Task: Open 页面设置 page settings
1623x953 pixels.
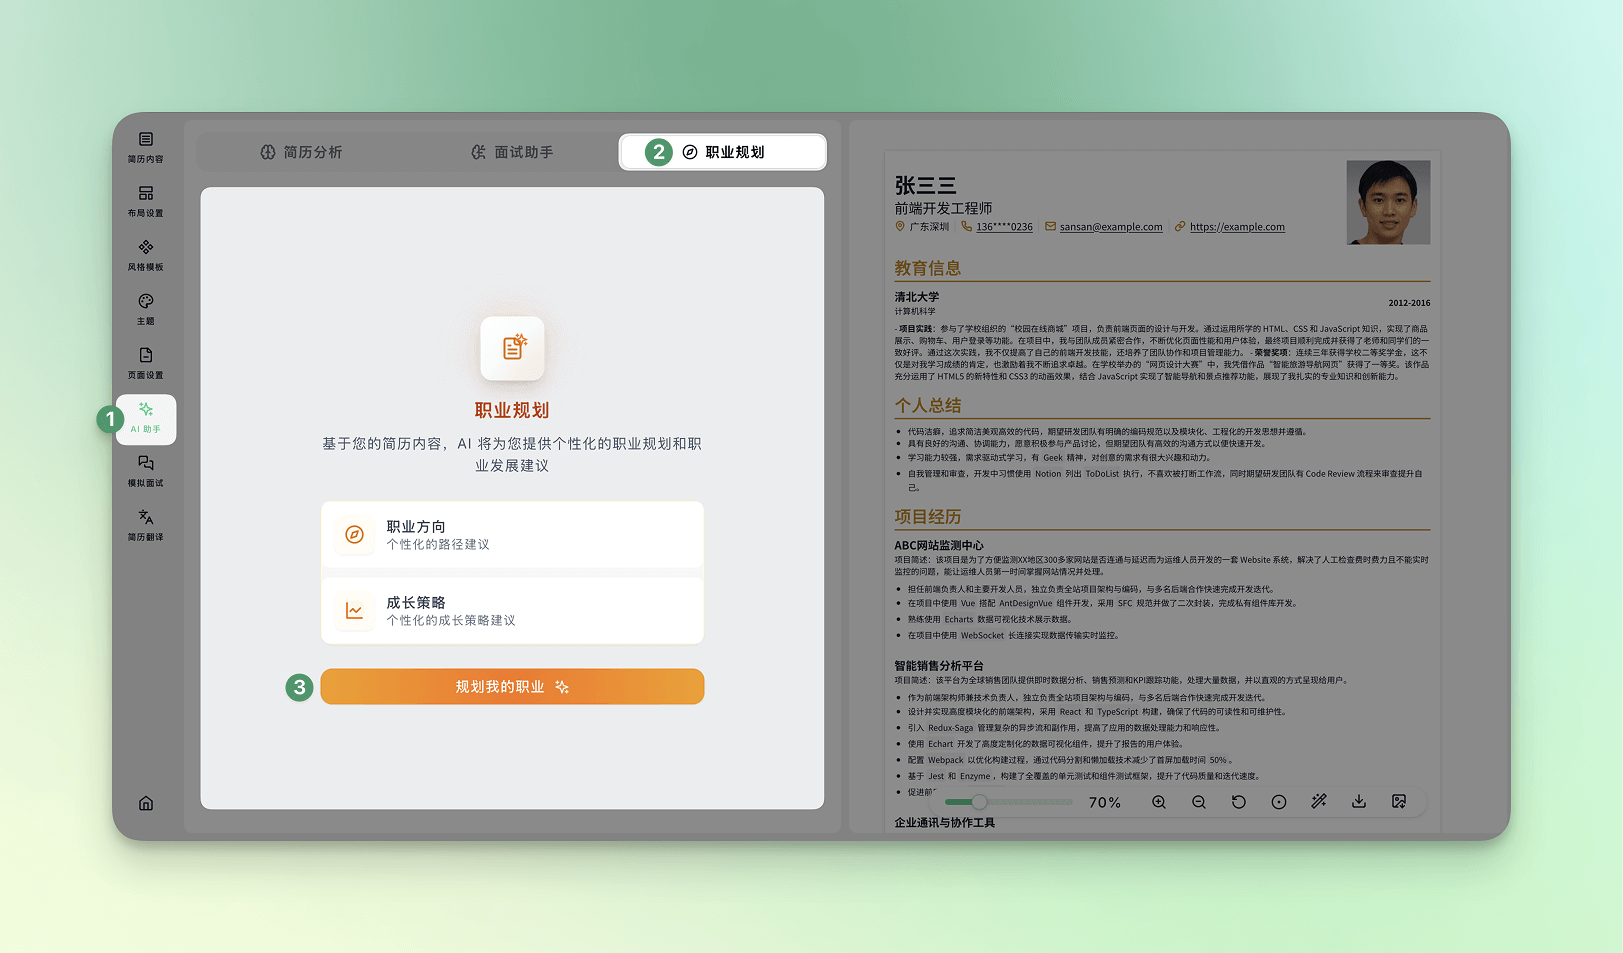Action: (x=146, y=363)
